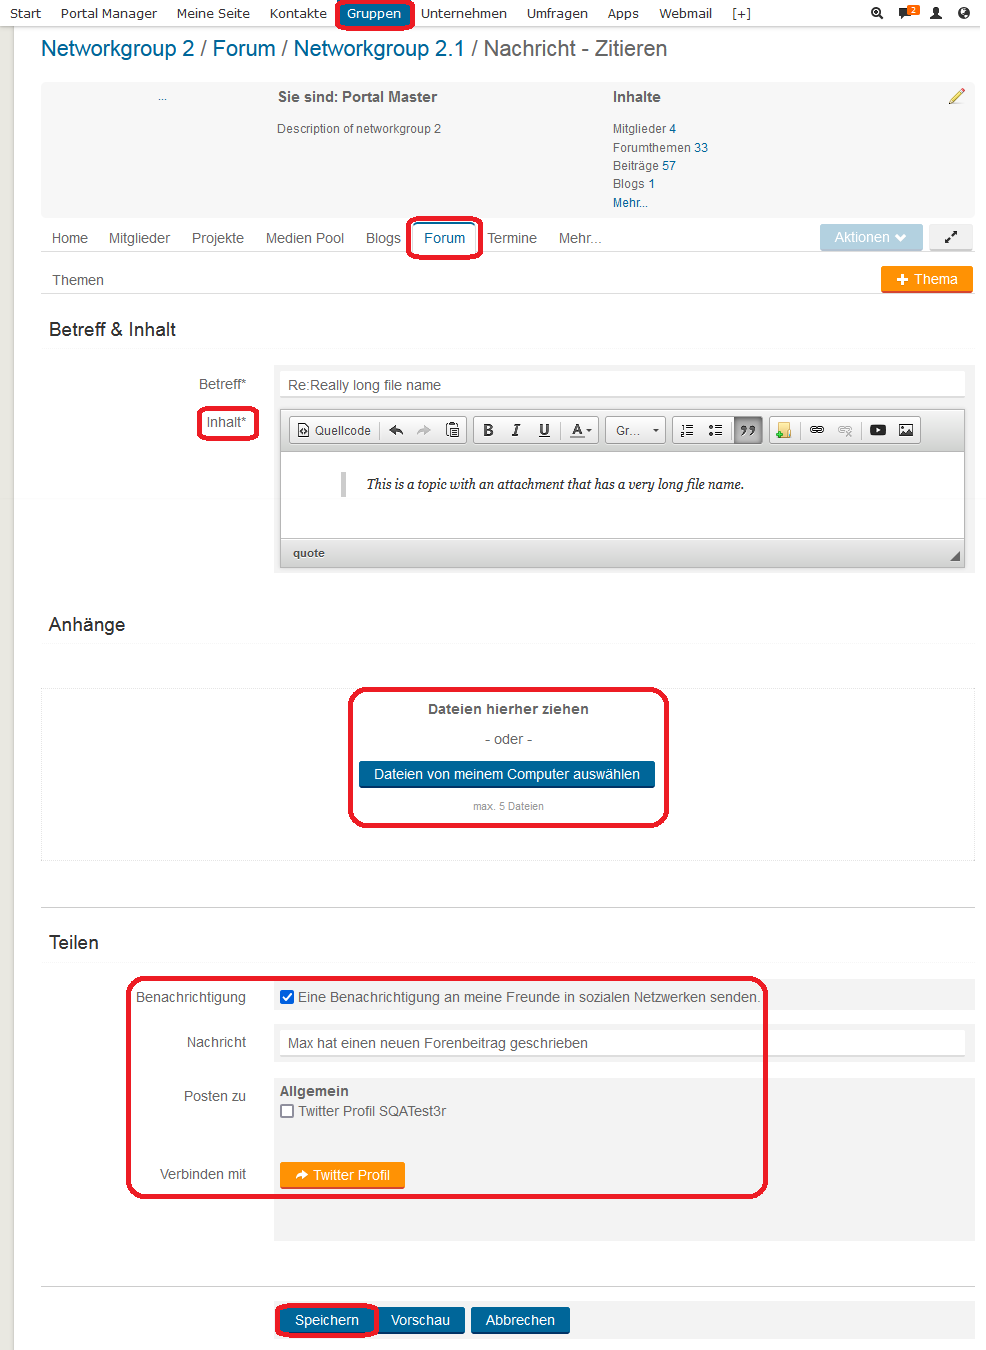
Task: Open messages with the notification badge
Action: 908,13
